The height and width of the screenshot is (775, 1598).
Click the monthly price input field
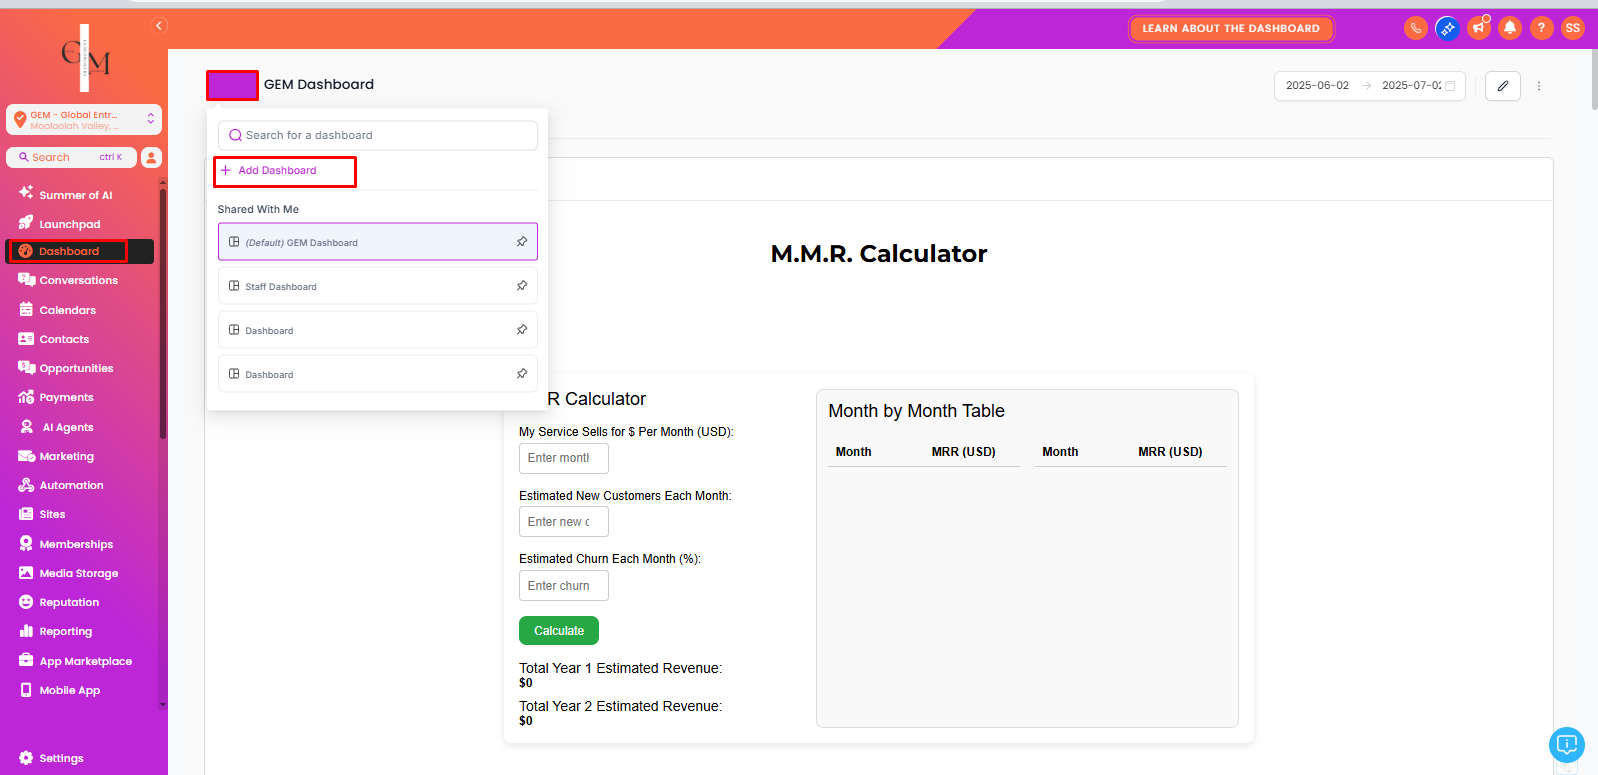click(x=564, y=458)
